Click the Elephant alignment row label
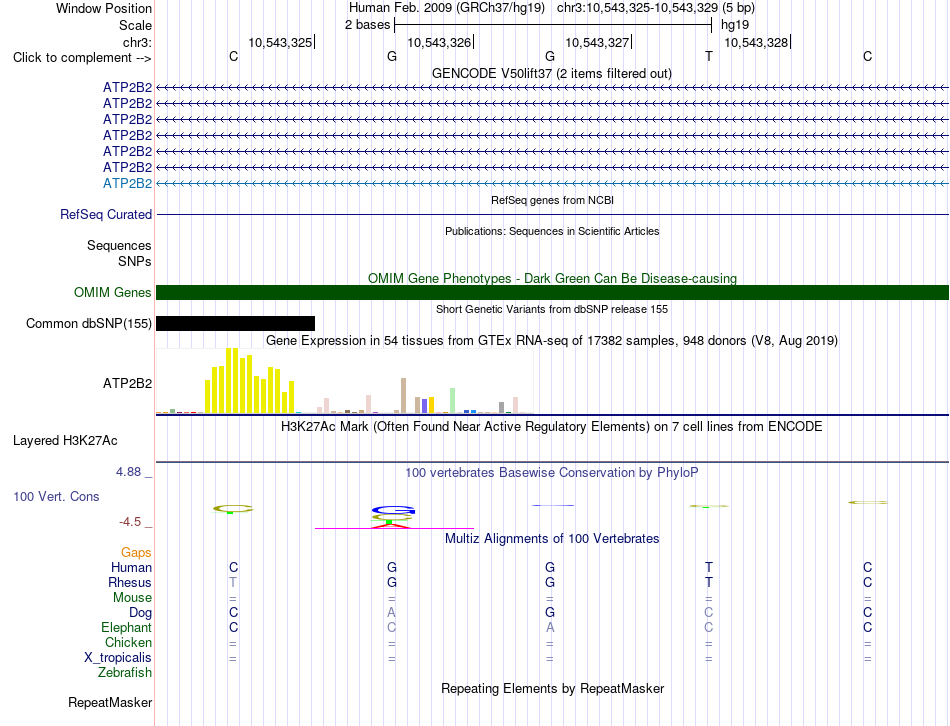The height and width of the screenshot is (726, 950). coord(127,627)
